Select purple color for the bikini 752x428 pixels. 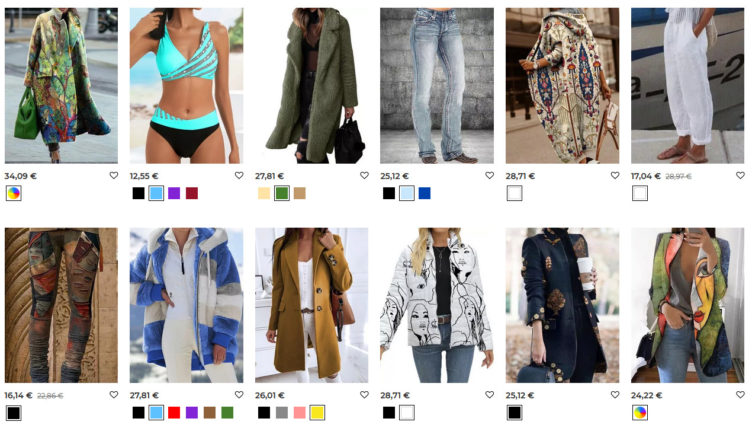(174, 193)
